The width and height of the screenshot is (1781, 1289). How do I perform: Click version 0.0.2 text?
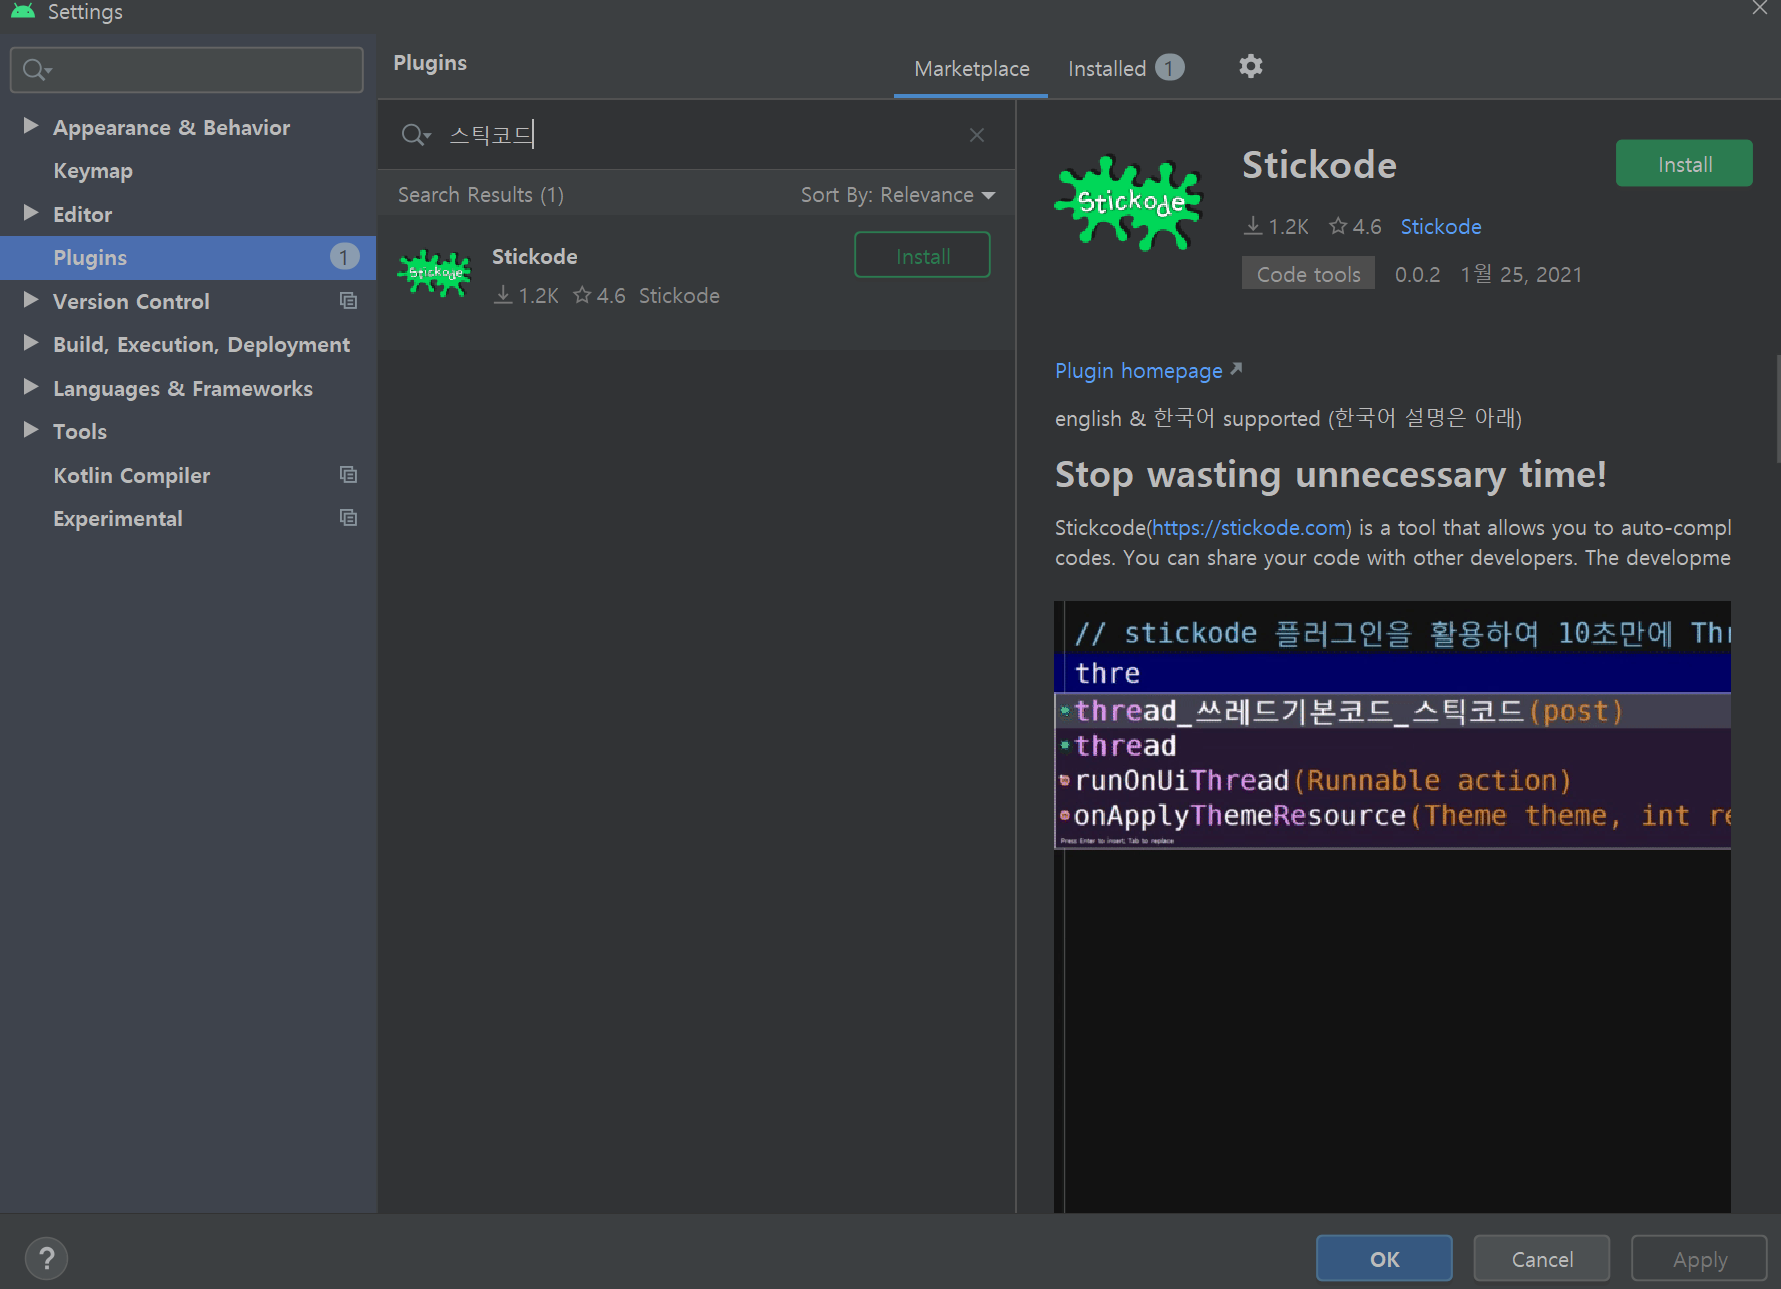pos(1417,275)
